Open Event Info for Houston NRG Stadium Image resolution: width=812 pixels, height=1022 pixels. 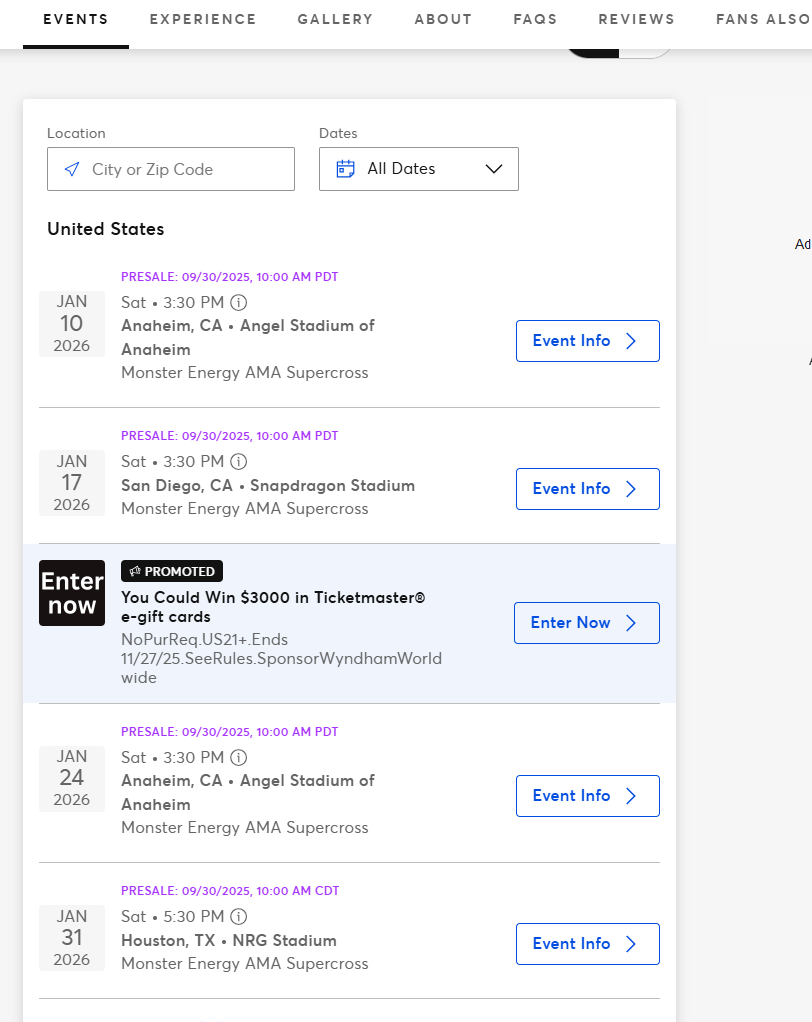pos(587,944)
